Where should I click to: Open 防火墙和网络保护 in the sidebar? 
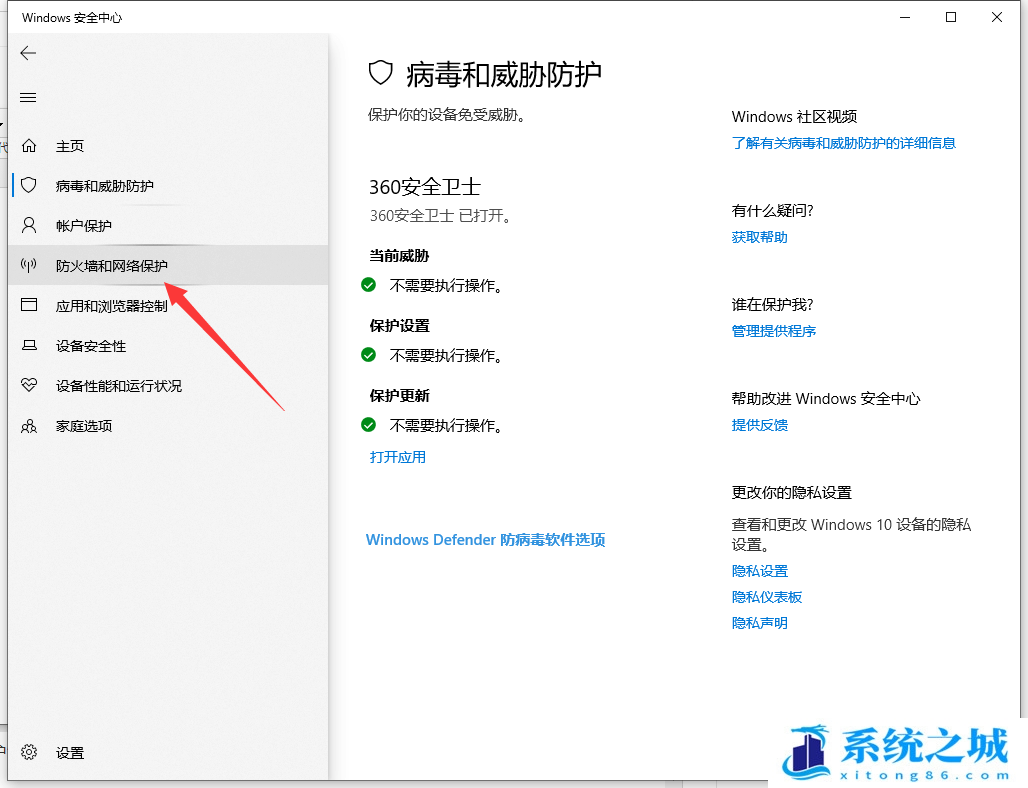pyautogui.click(x=168, y=266)
